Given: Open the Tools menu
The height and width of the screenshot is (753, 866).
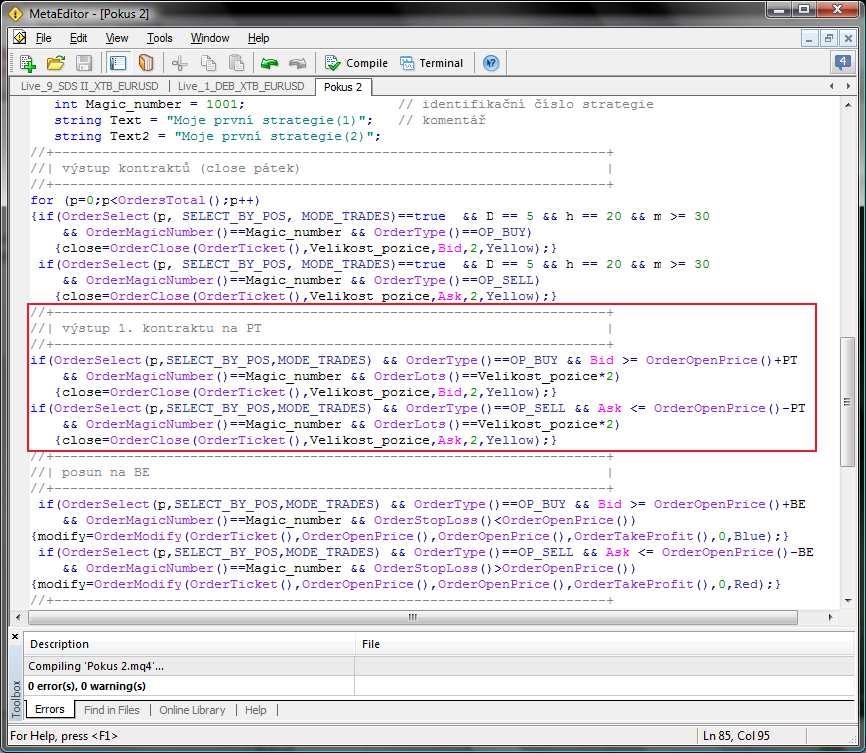Looking at the screenshot, I should [160, 38].
